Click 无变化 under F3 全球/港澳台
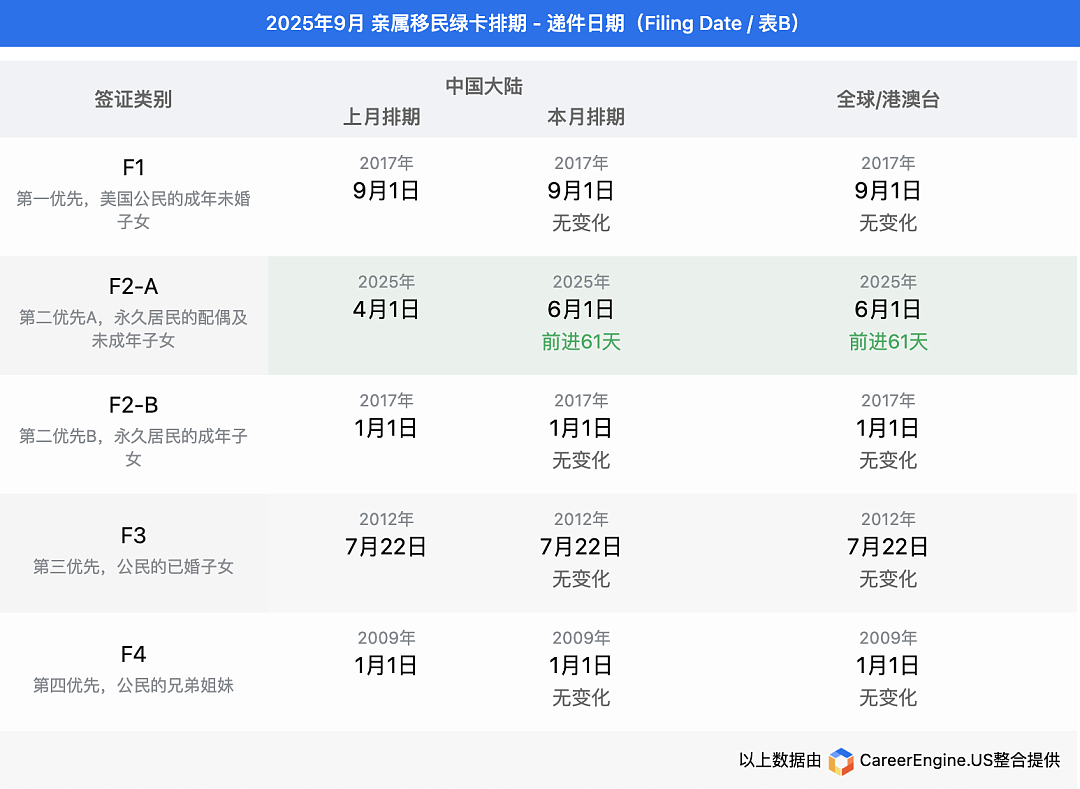The height and width of the screenshot is (789, 1080). tap(888, 579)
